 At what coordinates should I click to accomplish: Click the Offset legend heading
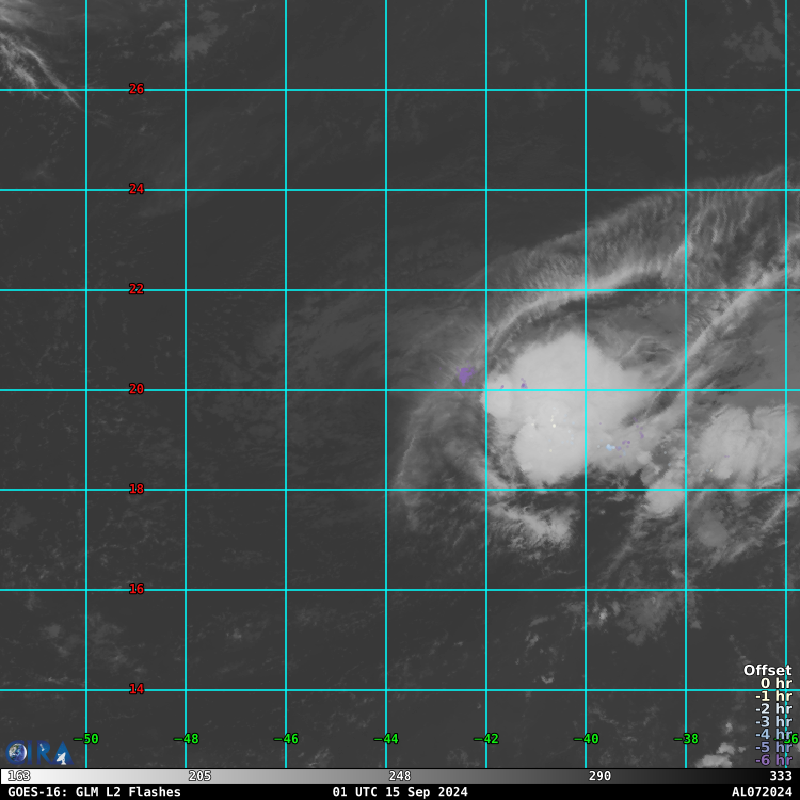pos(767,671)
